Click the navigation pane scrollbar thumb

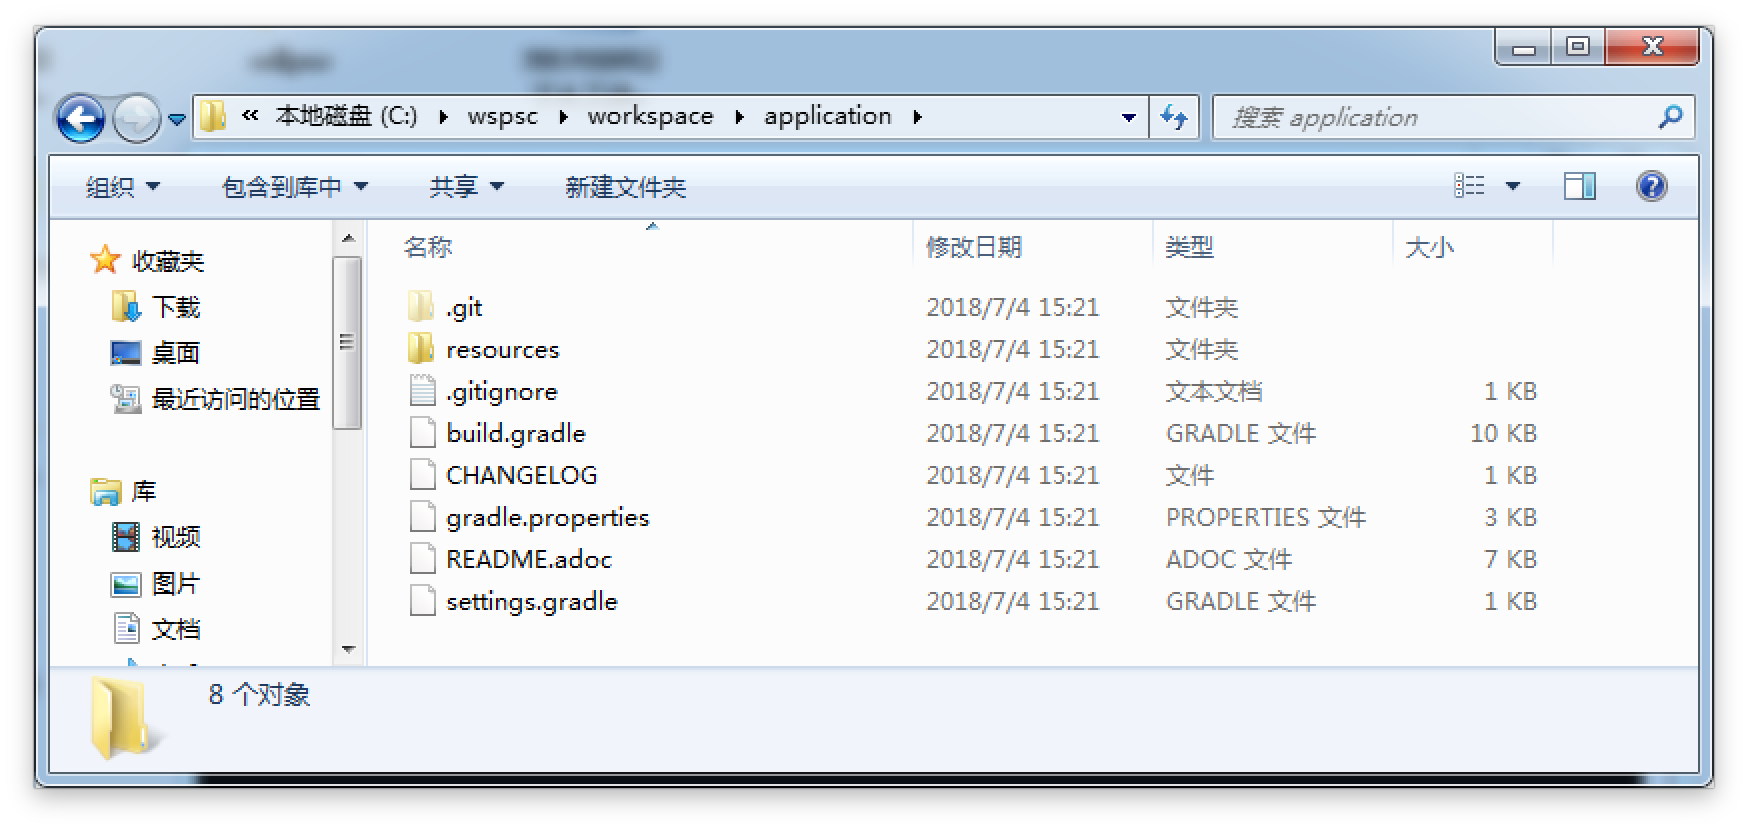pyautogui.click(x=347, y=342)
